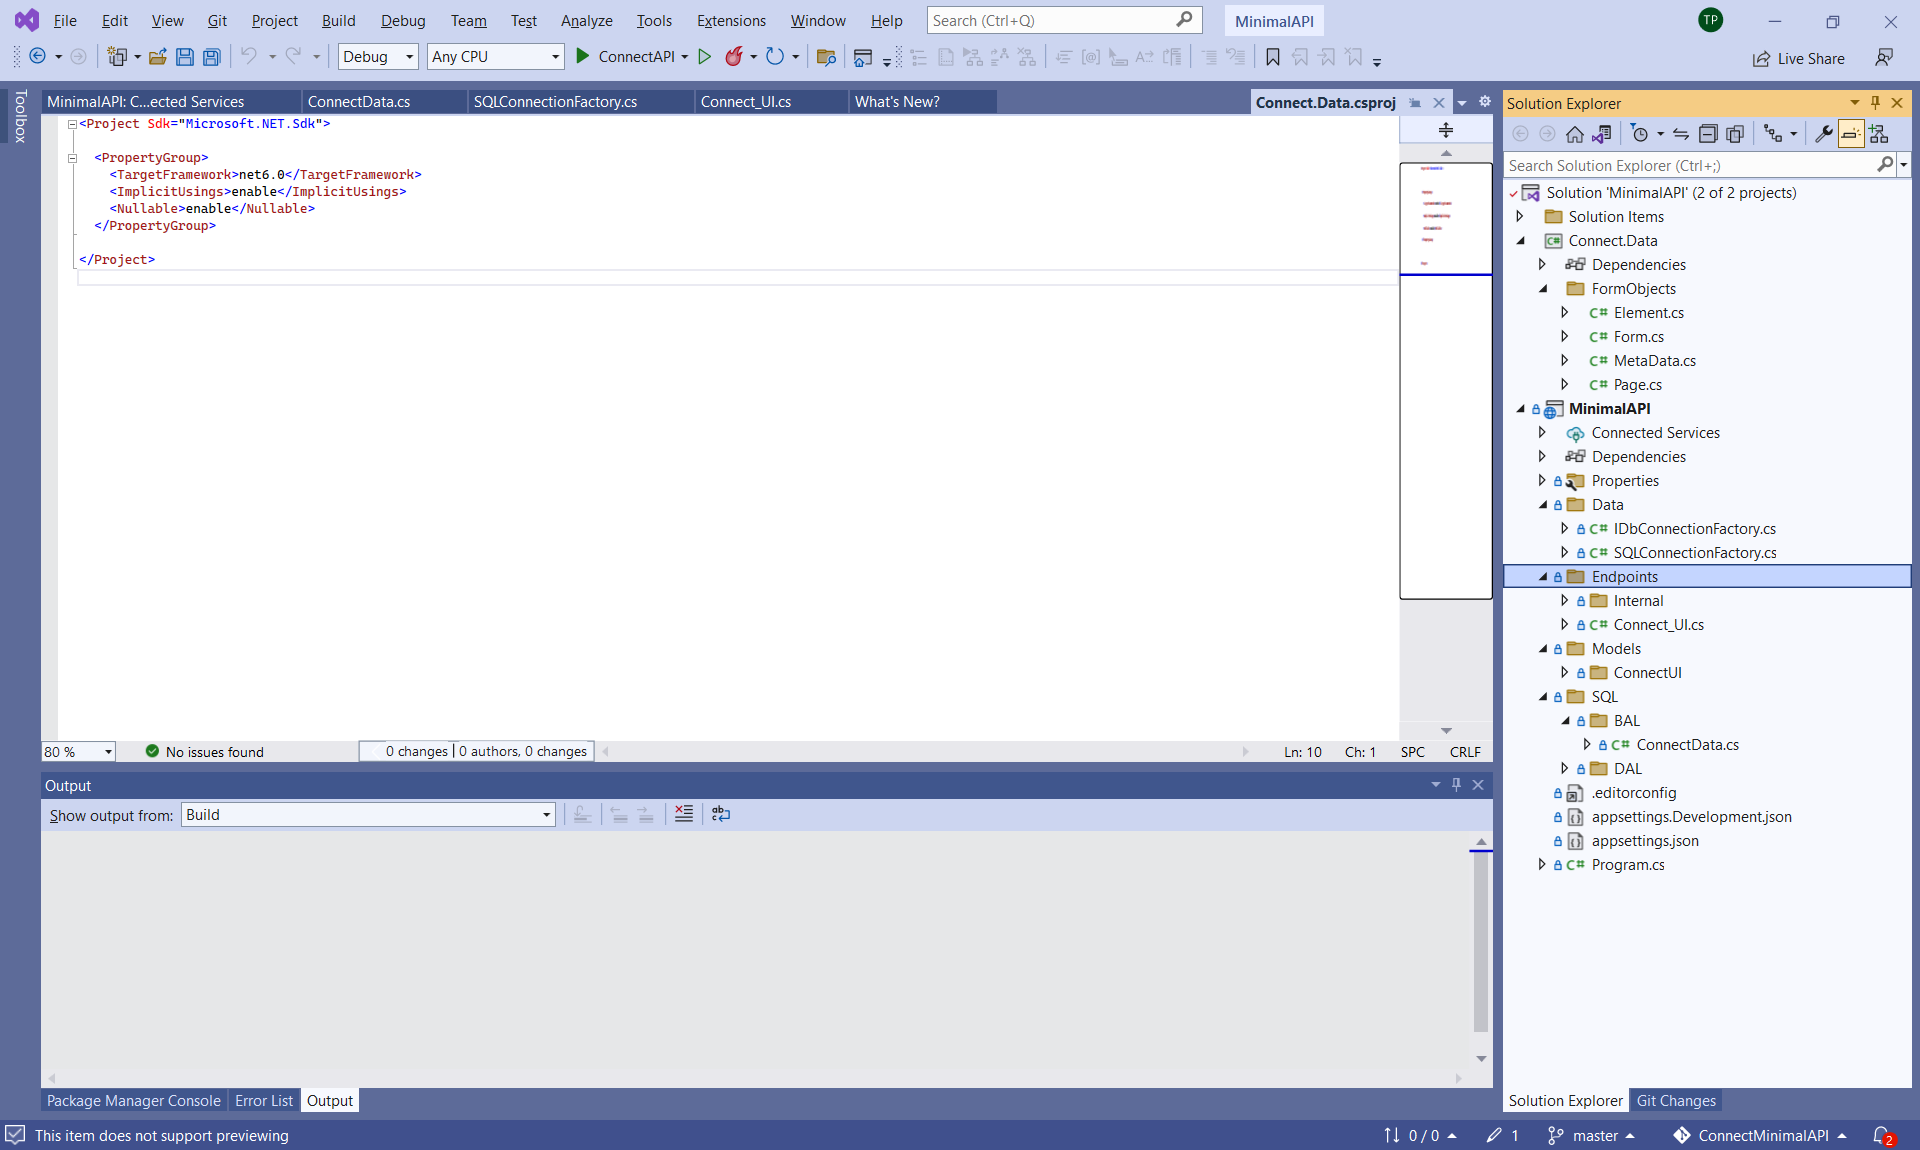Open the Build menu
1920x1150 pixels.
(x=338, y=21)
